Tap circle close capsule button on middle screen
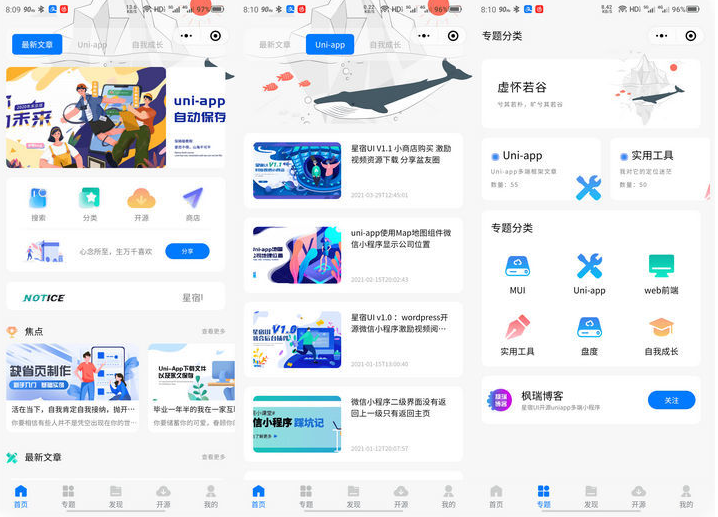The image size is (718, 517). click(453, 36)
